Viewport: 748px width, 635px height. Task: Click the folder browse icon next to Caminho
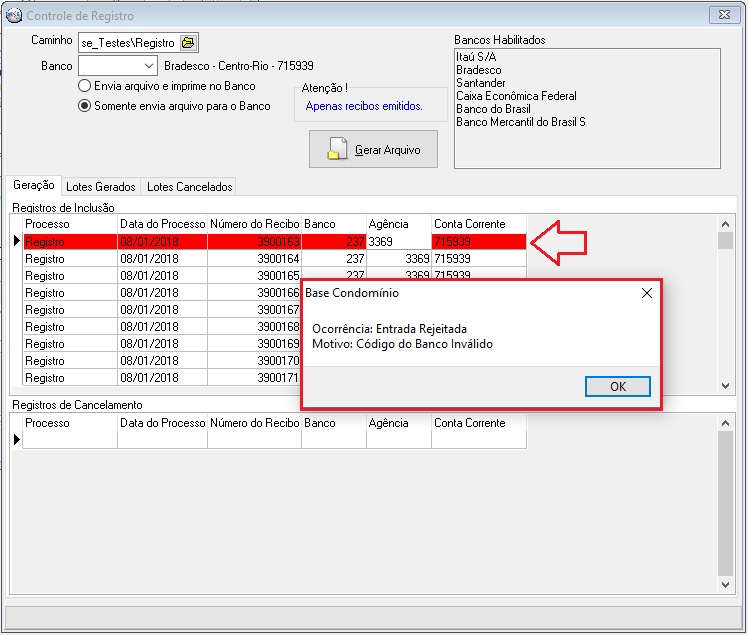click(189, 43)
